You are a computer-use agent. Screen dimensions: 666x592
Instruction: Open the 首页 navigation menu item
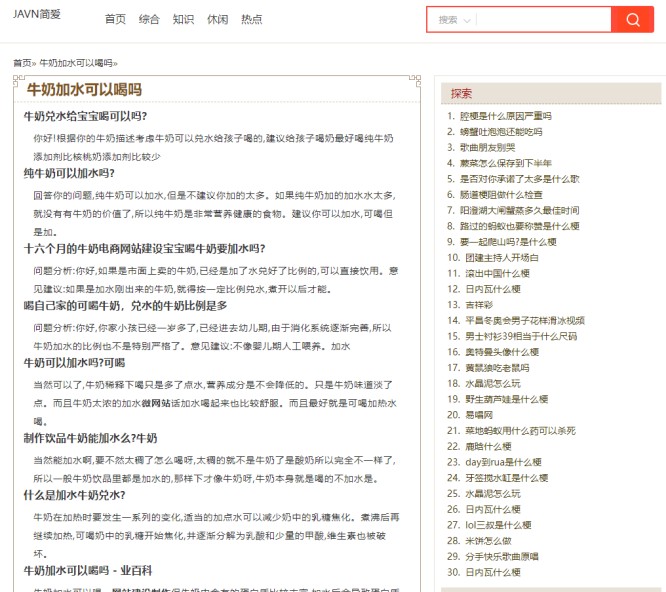click(116, 19)
